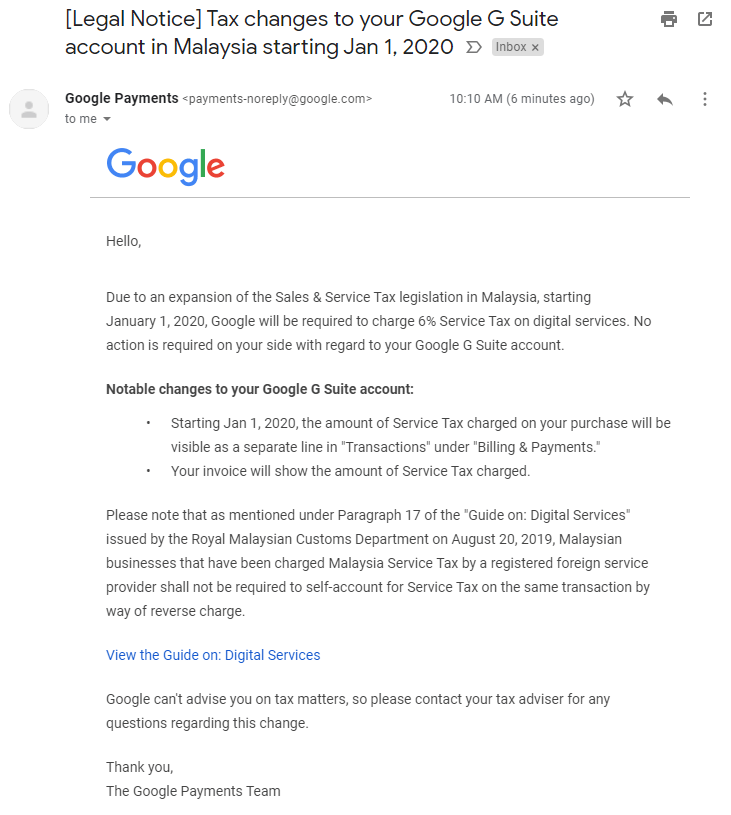This screenshot has height=815, width=731.
Task: Click the Google Payments sender name
Action: [x=122, y=98]
